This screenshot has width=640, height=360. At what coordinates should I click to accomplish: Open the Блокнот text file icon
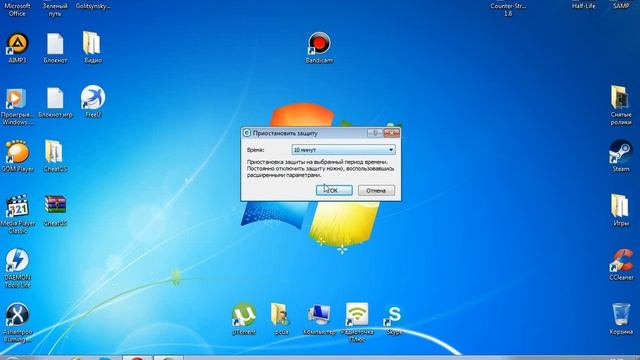point(55,44)
